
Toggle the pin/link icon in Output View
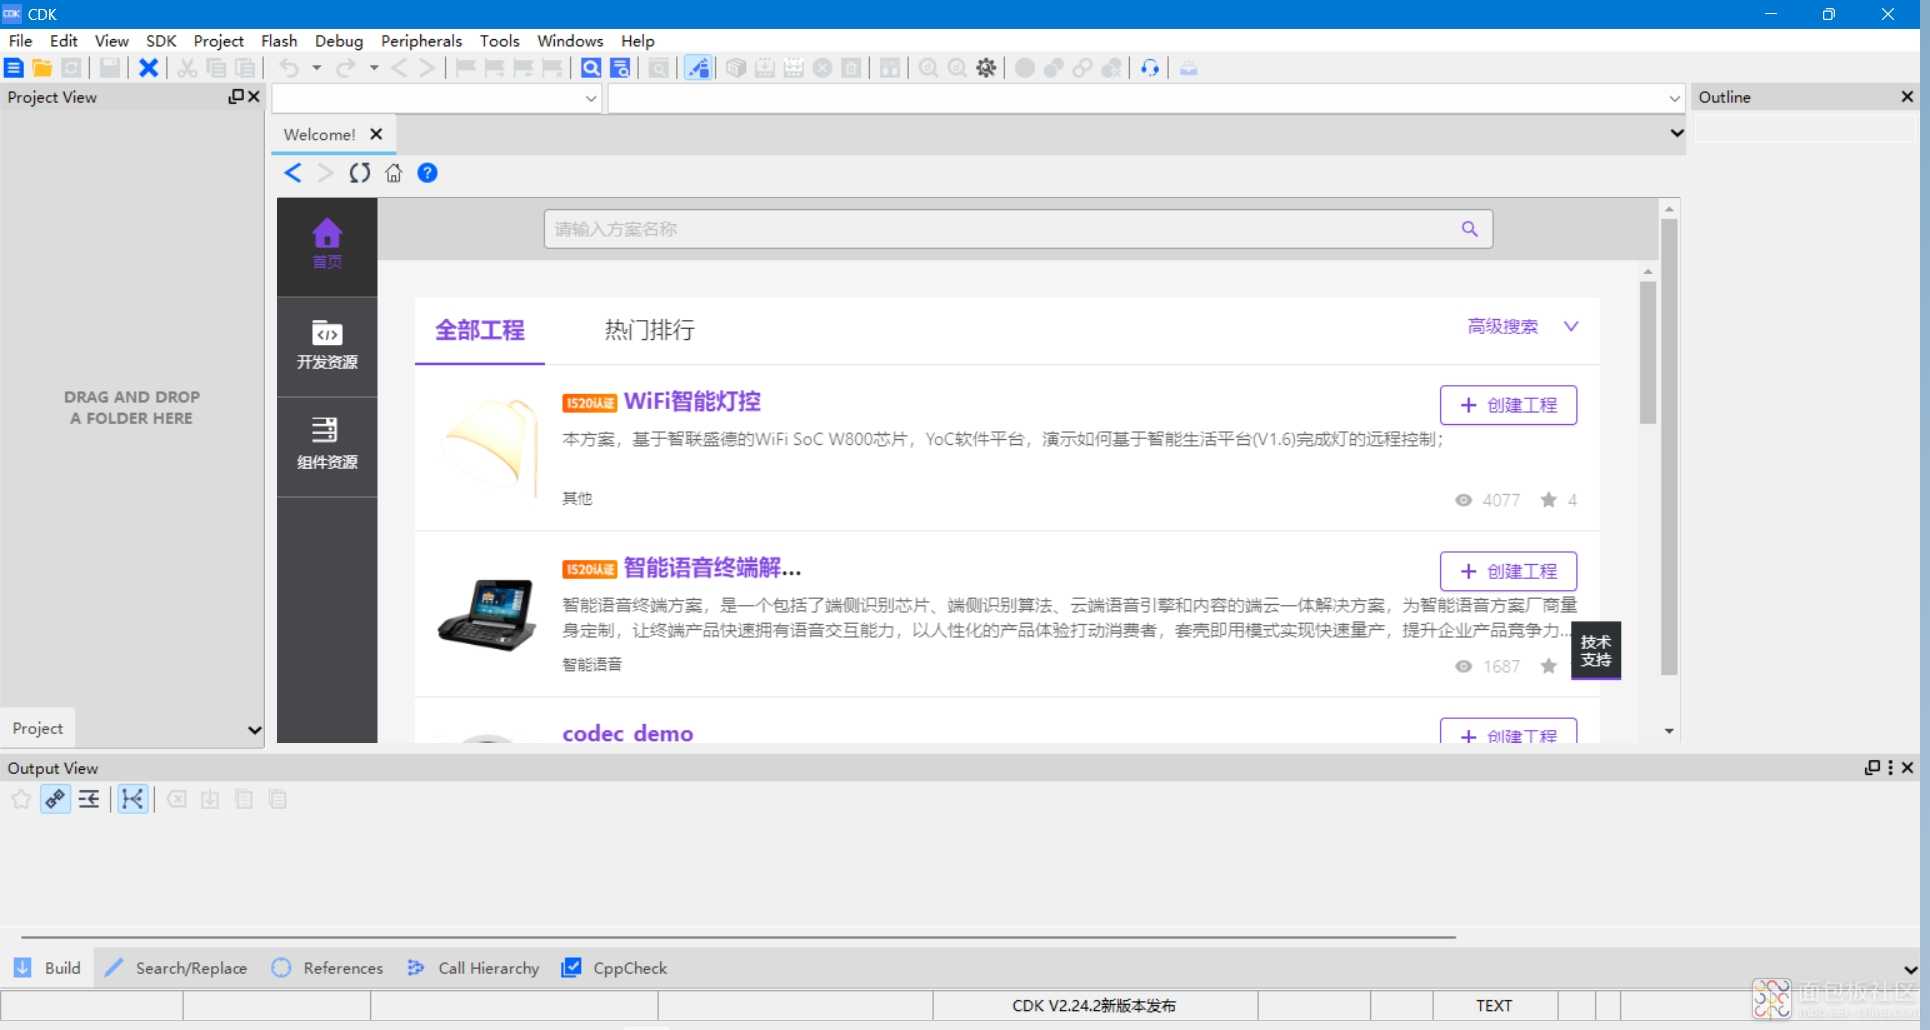pyautogui.click(x=55, y=799)
